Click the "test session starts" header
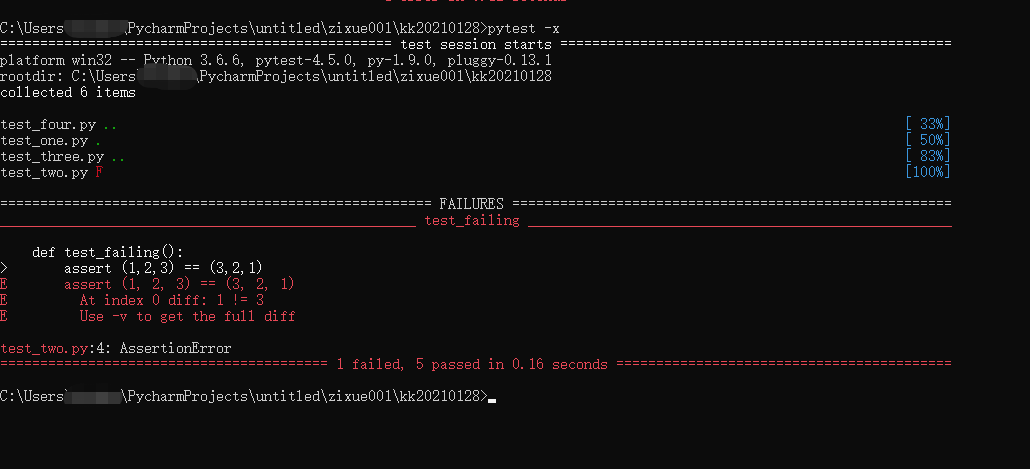The height and width of the screenshot is (469, 1030). click(x=475, y=45)
